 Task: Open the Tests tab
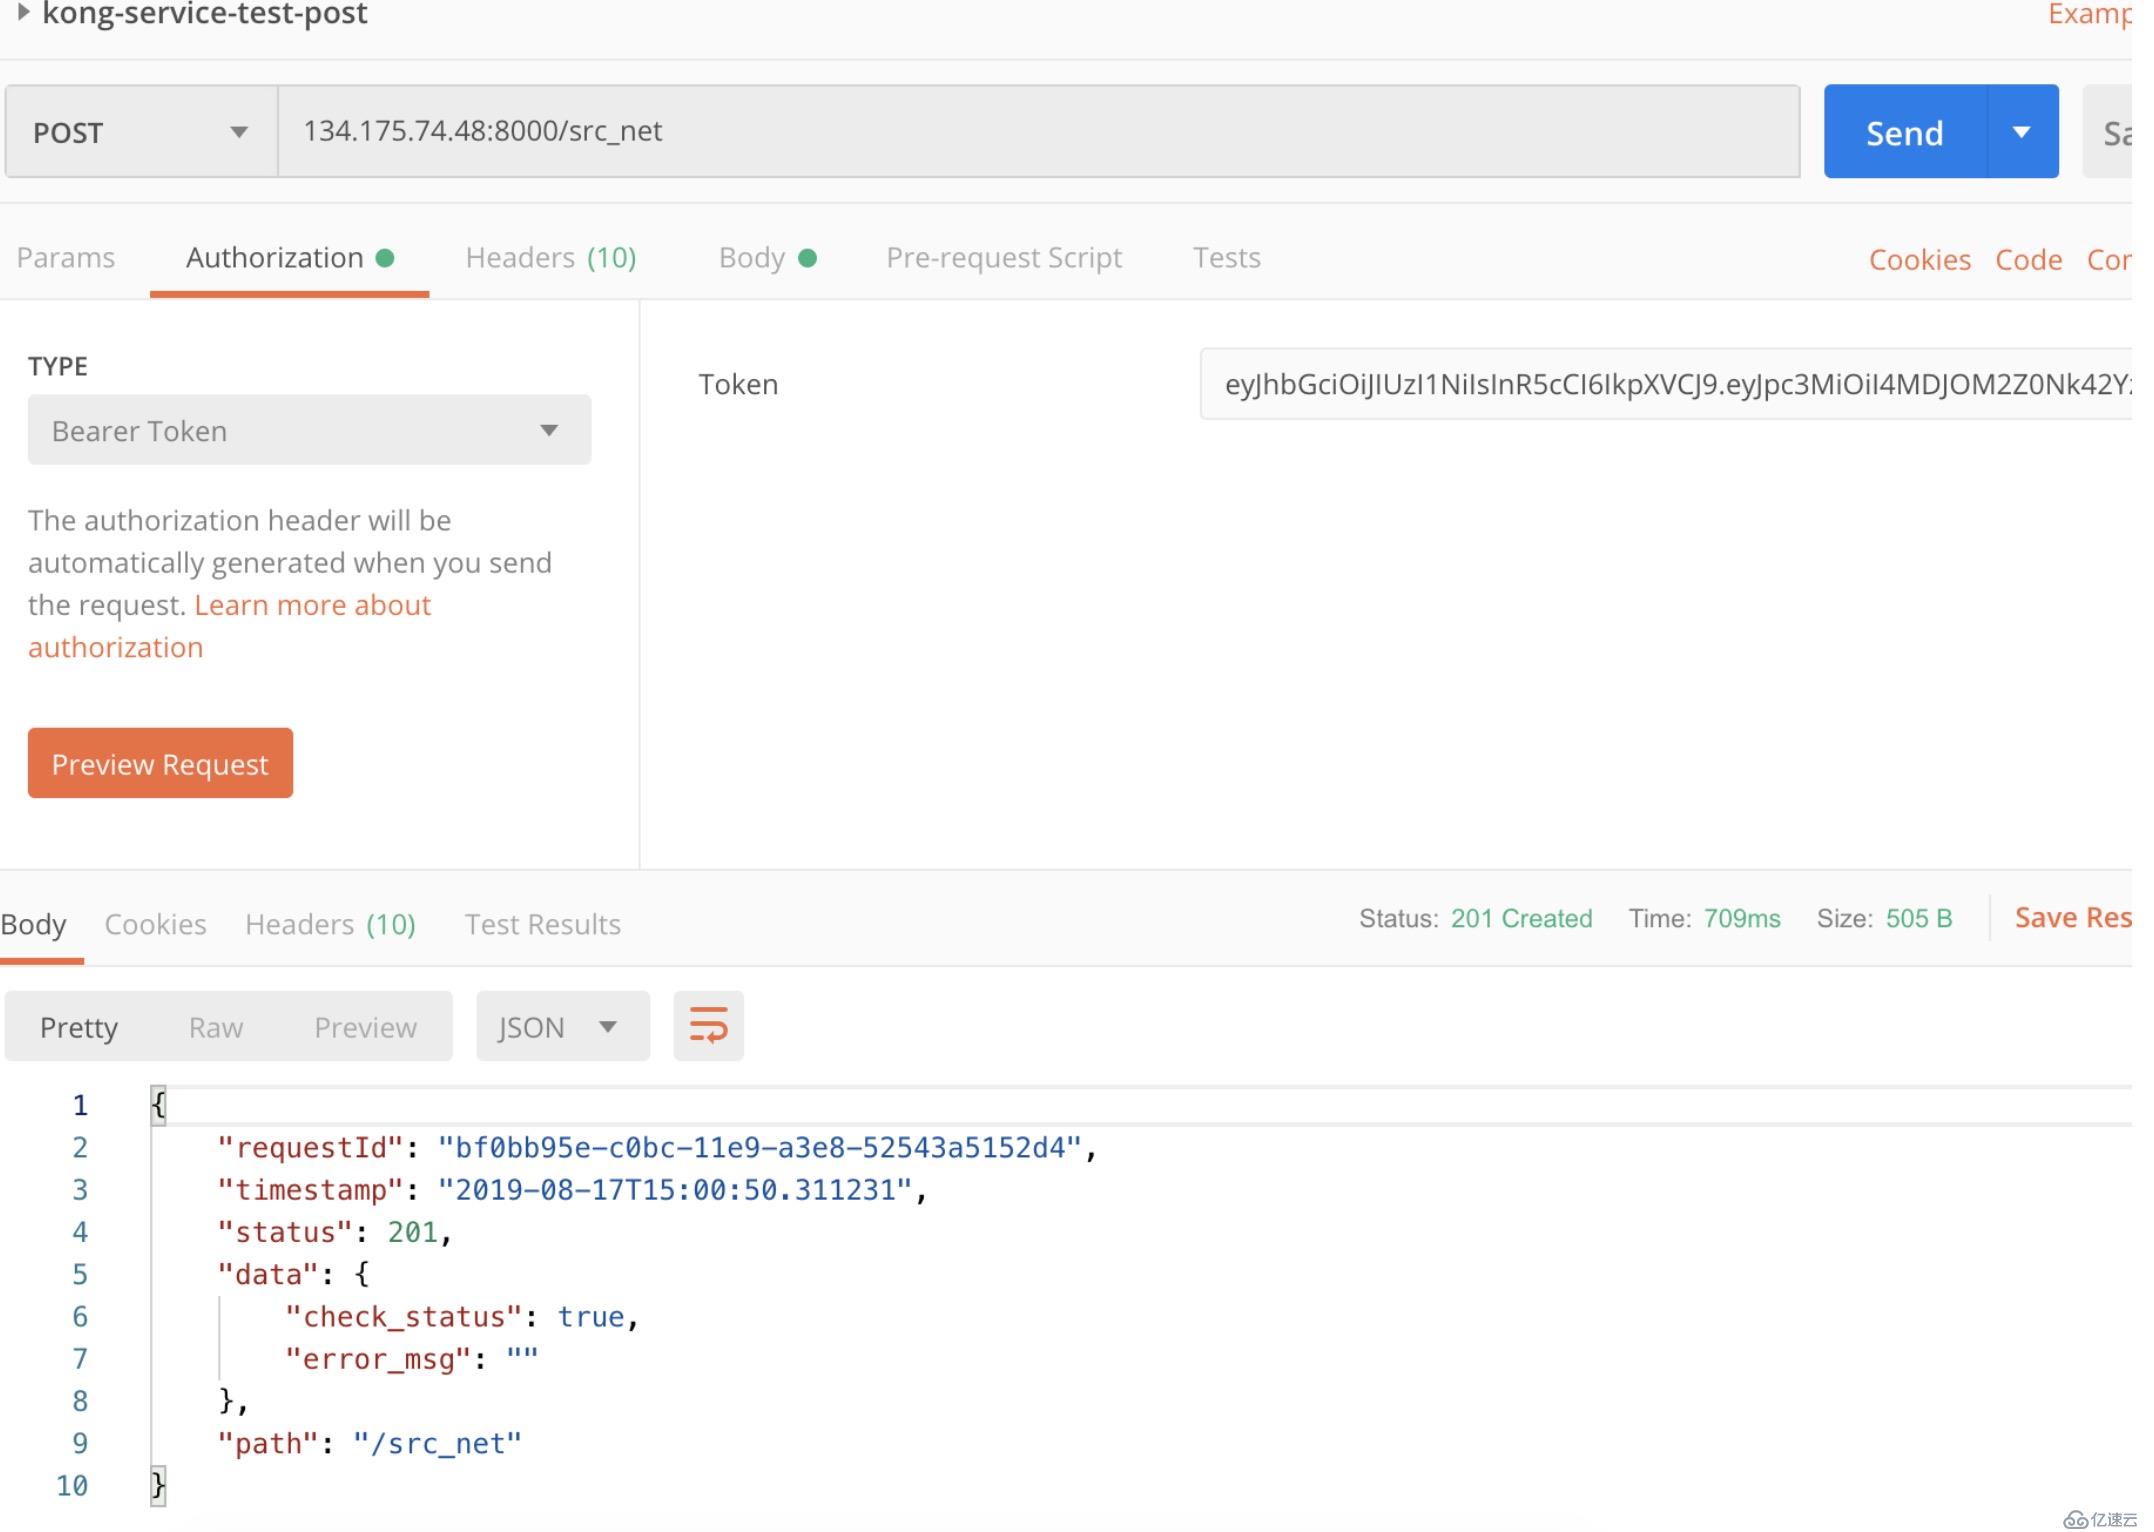point(1226,258)
